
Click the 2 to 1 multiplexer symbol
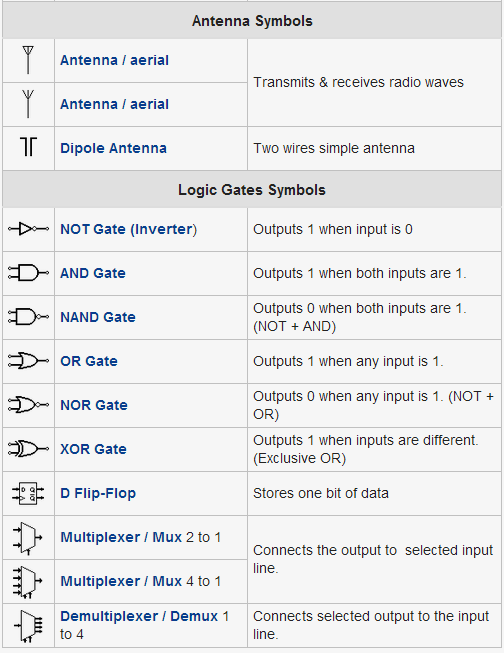pyautogui.click(x=28, y=538)
